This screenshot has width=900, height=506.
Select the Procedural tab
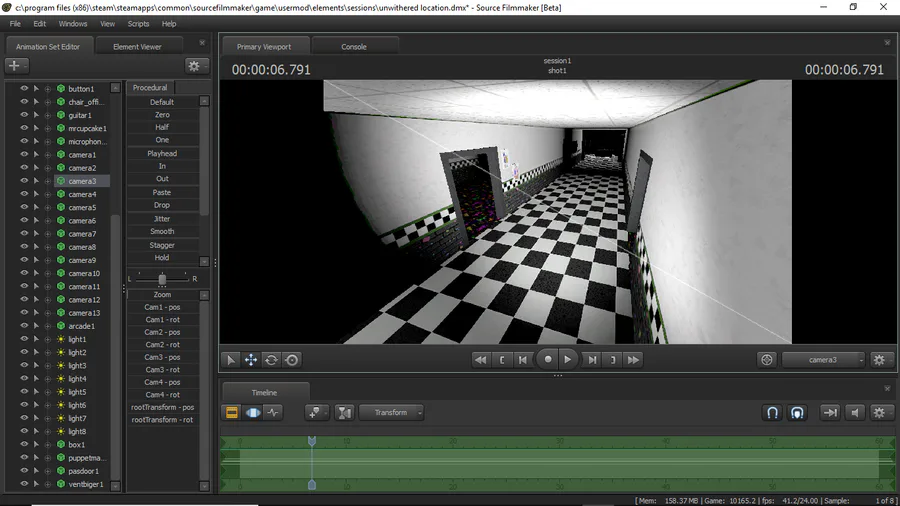(x=150, y=88)
